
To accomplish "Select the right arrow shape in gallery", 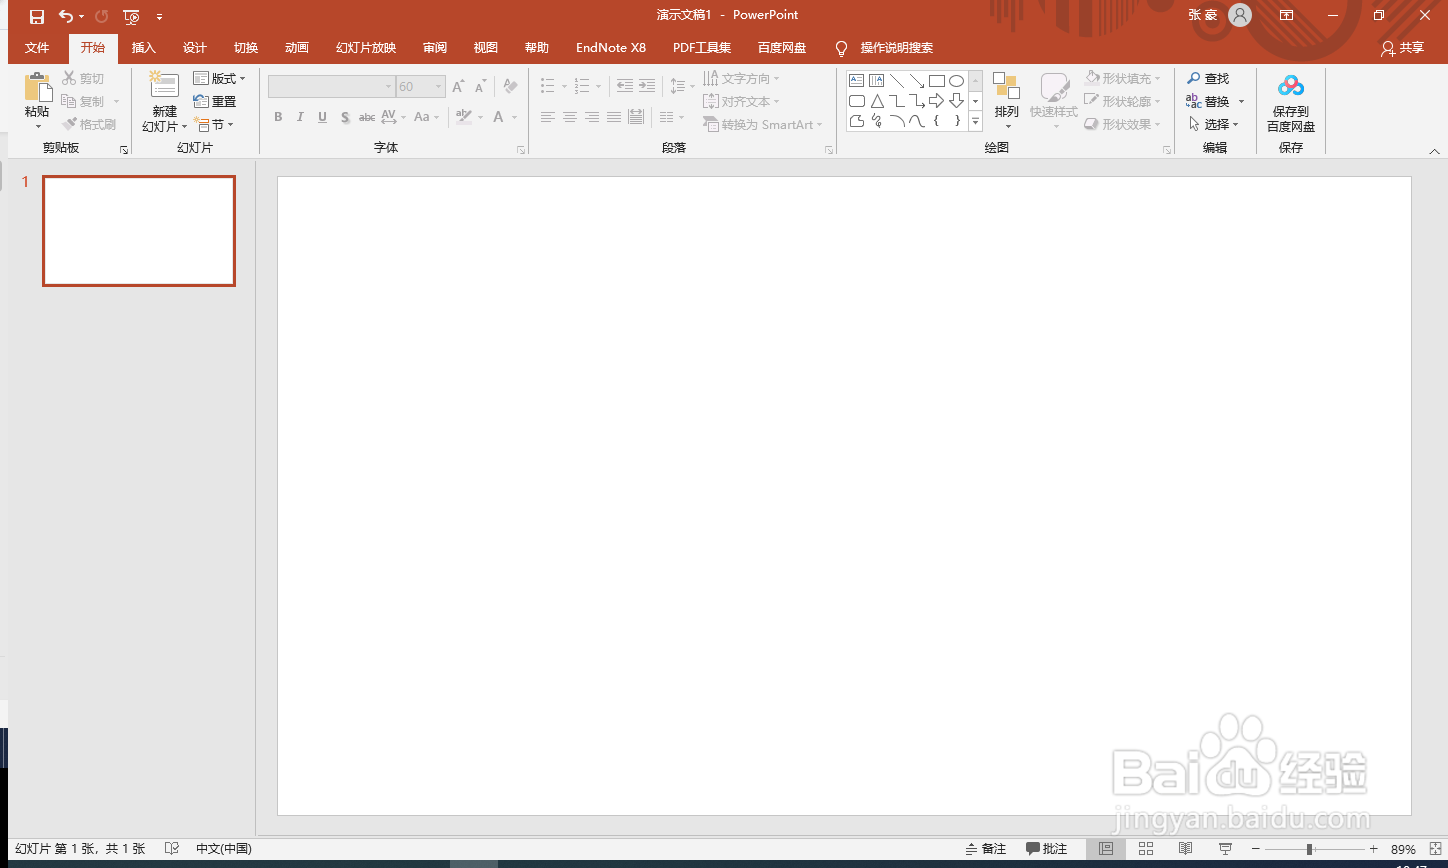I will pos(936,101).
